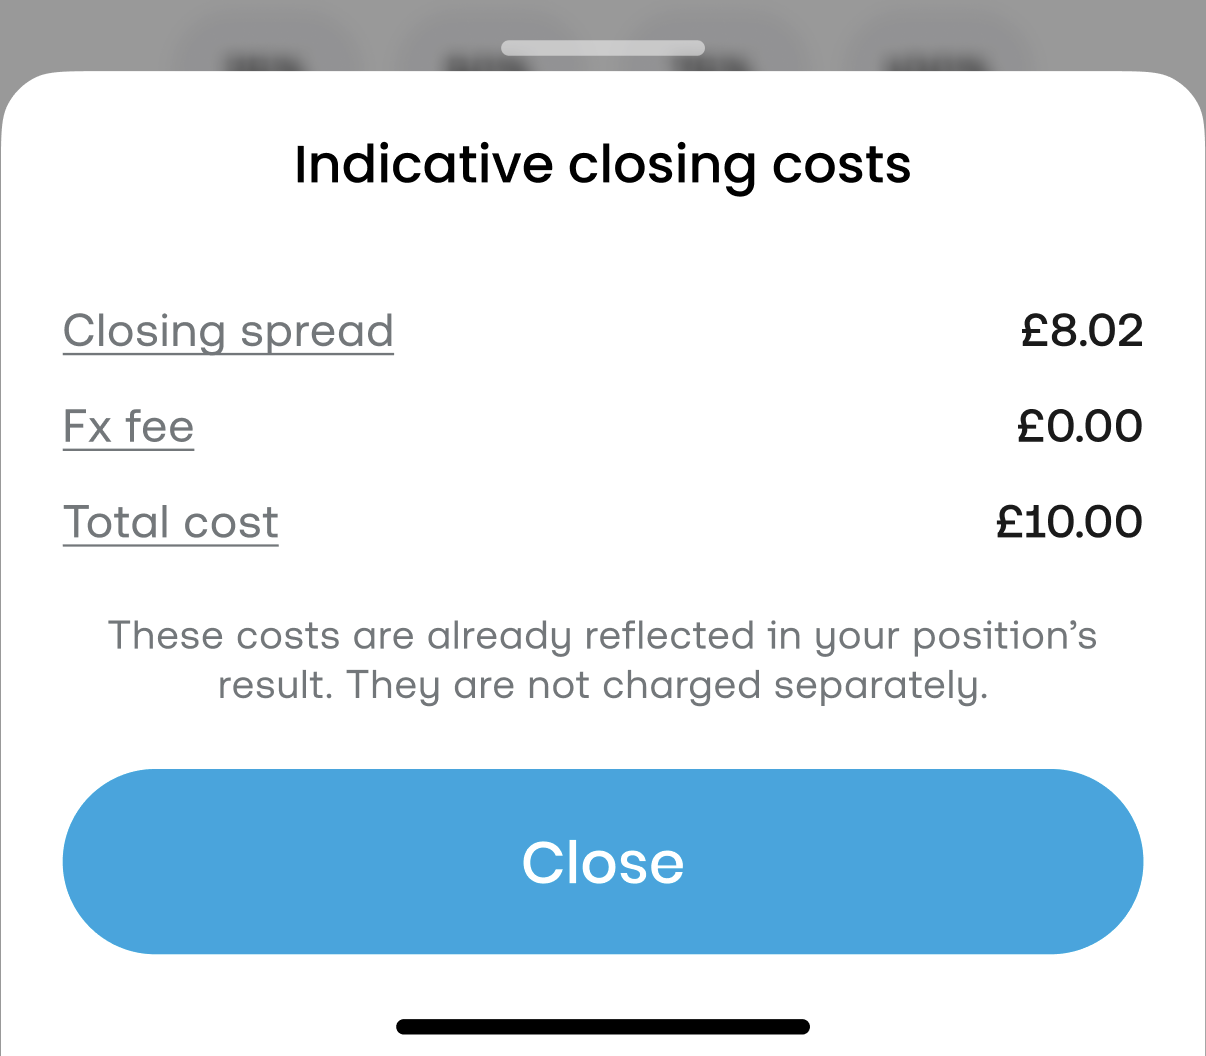Open the Fx fee explanation link
Image resolution: width=1206 pixels, height=1056 pixels.
(x=128, y=427)
